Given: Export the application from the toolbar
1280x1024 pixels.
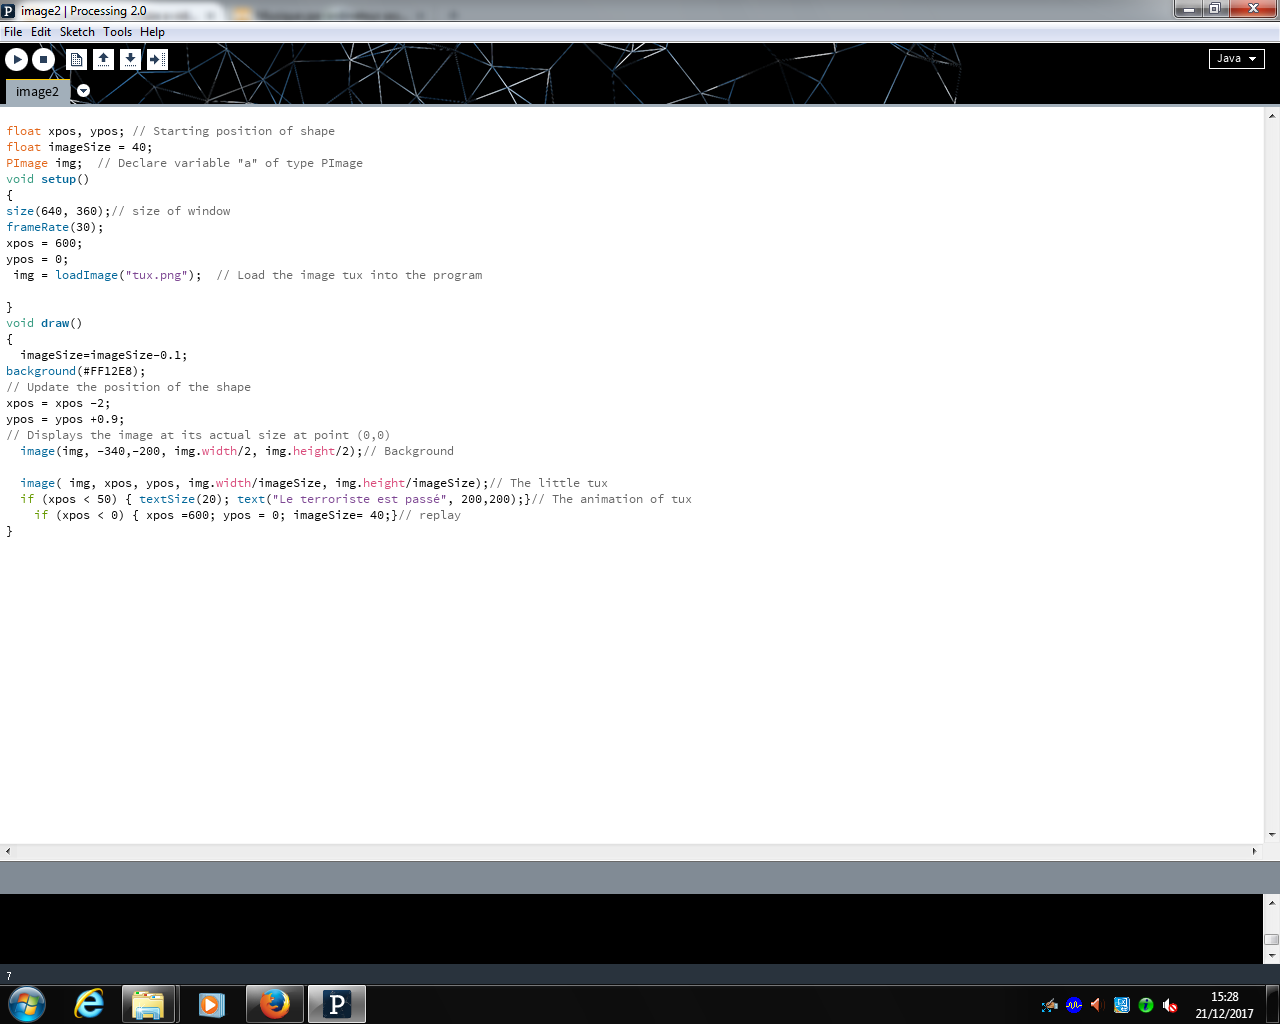Looking at the screenshot, I should (157, 60).
